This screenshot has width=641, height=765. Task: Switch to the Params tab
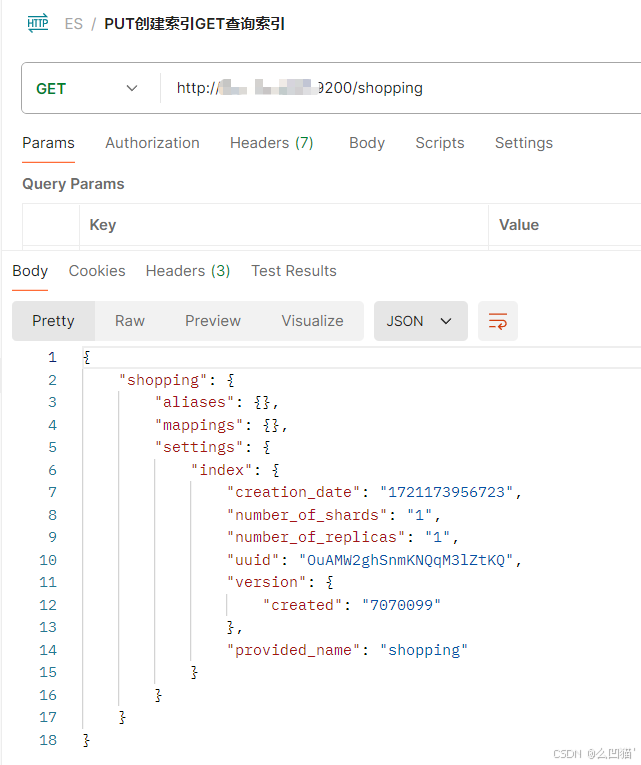pos(48,143)
